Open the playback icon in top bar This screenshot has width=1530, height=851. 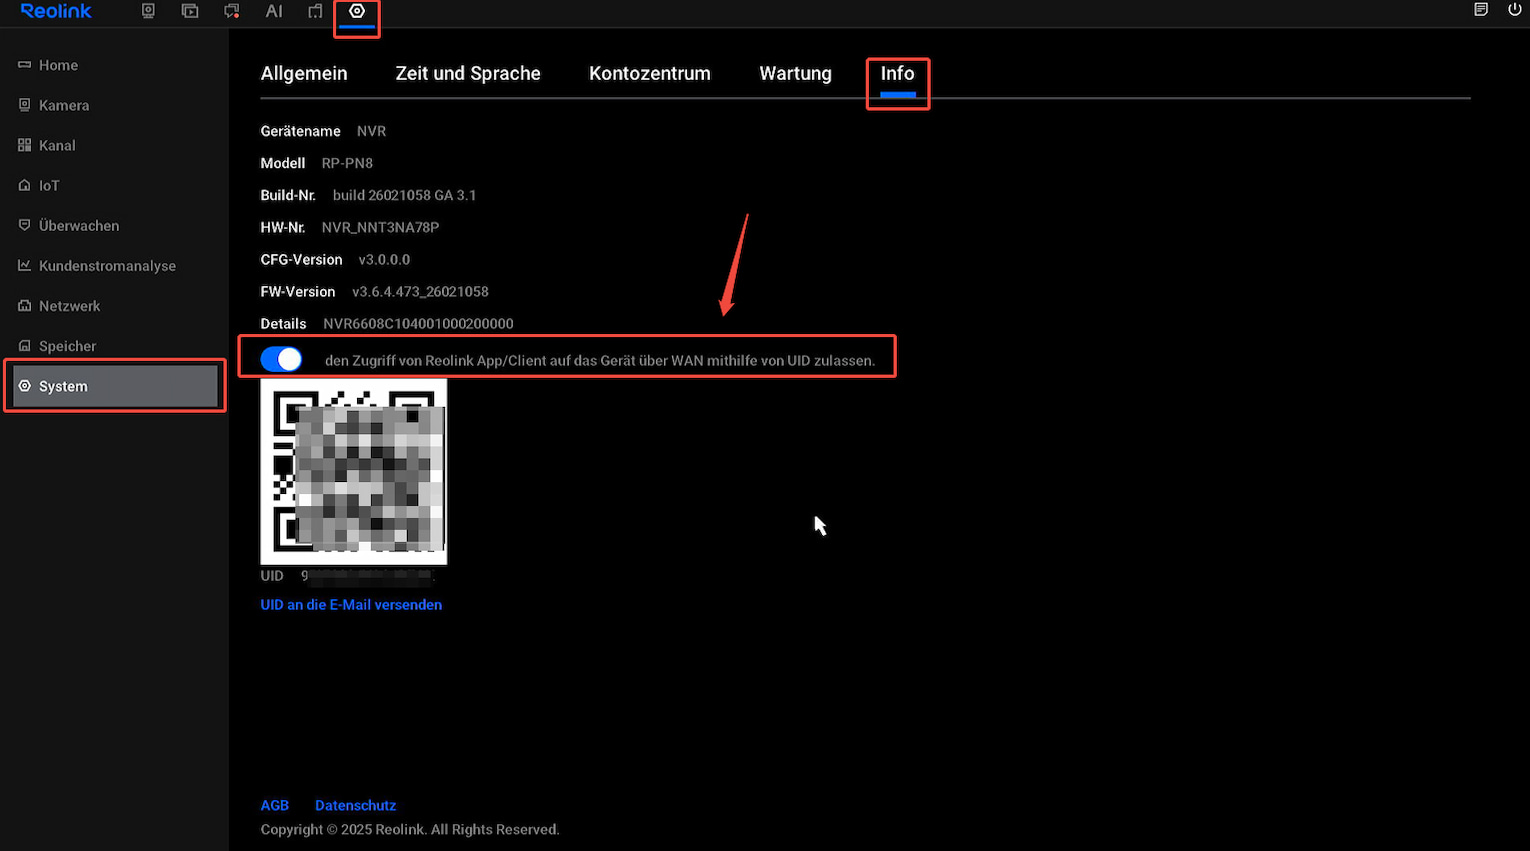tap(190, 11)
